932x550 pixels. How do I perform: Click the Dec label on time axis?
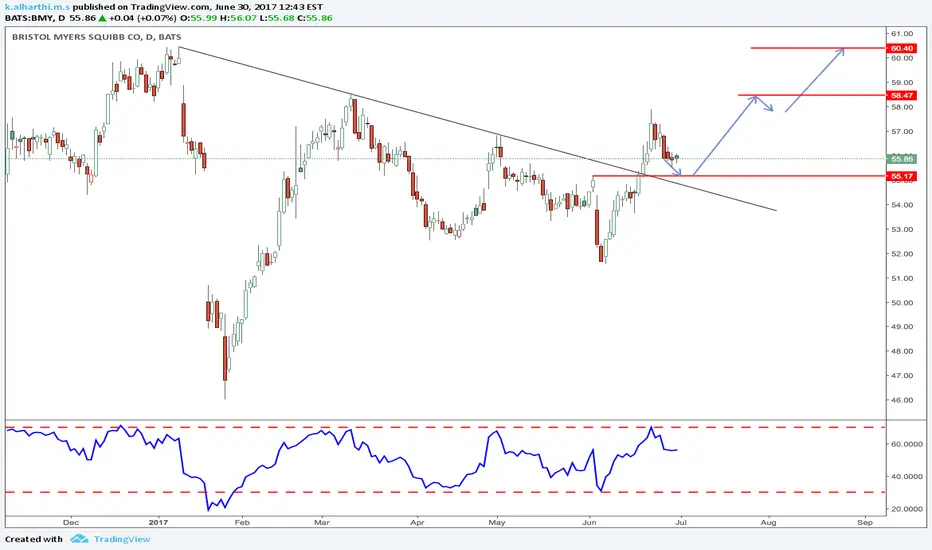(x=71, y=523)
